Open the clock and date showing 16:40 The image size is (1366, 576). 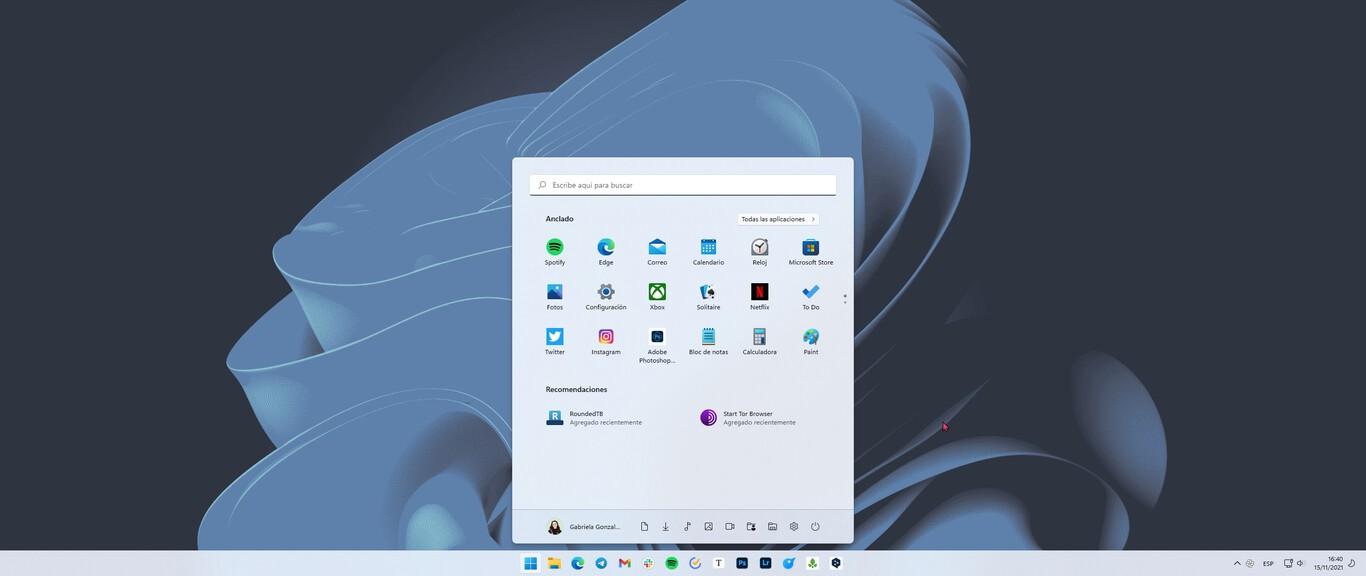tap(1329, 563)
